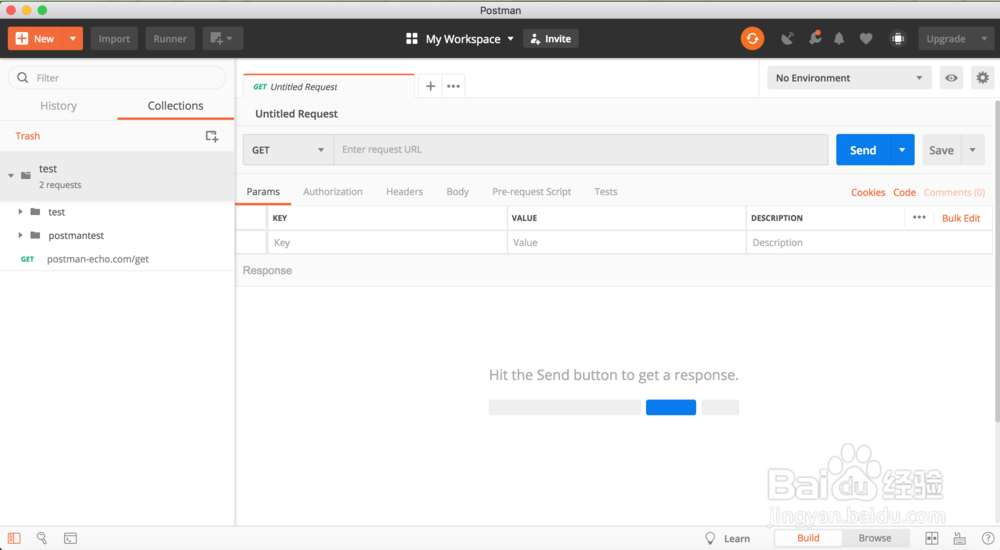Screen dimensions: 1000x550
Task: Open keyboard shortcuts icon in status bar
Action: point(959,538)
